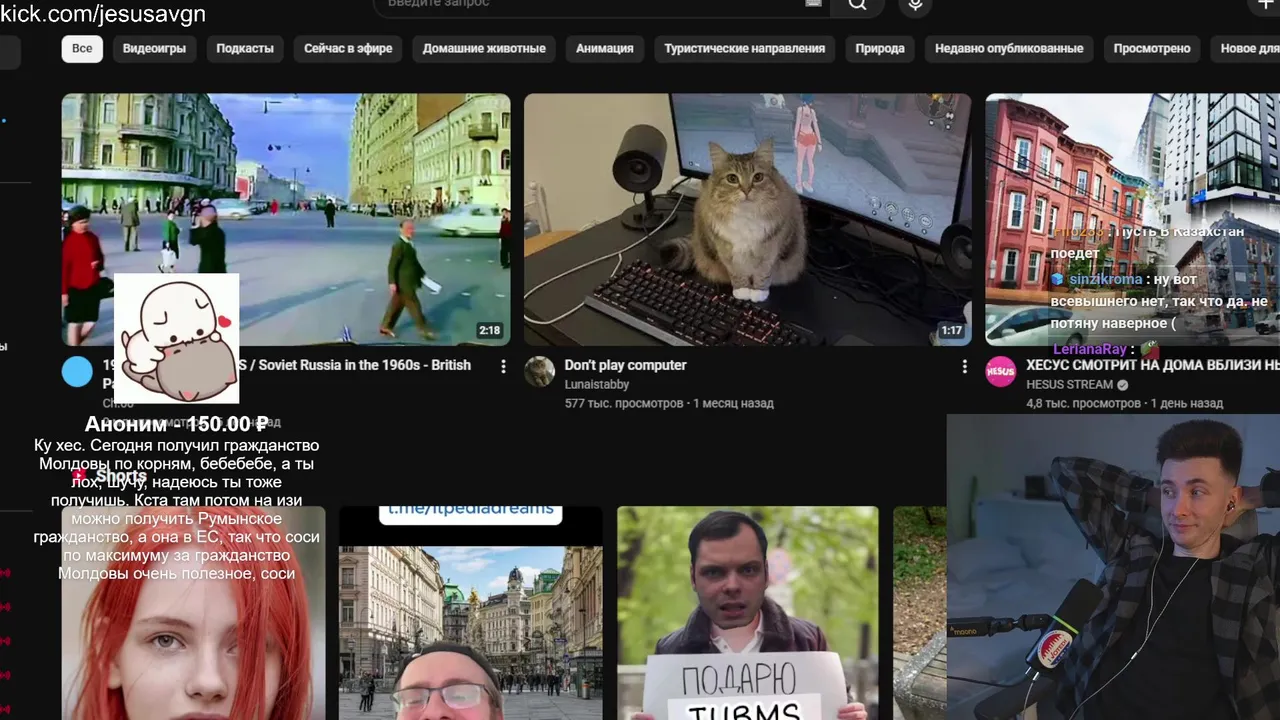Viewport: 1280px width, 720px height.
Task: Select the 'Туристические направления' filter chip
Action: click(744, 49)
